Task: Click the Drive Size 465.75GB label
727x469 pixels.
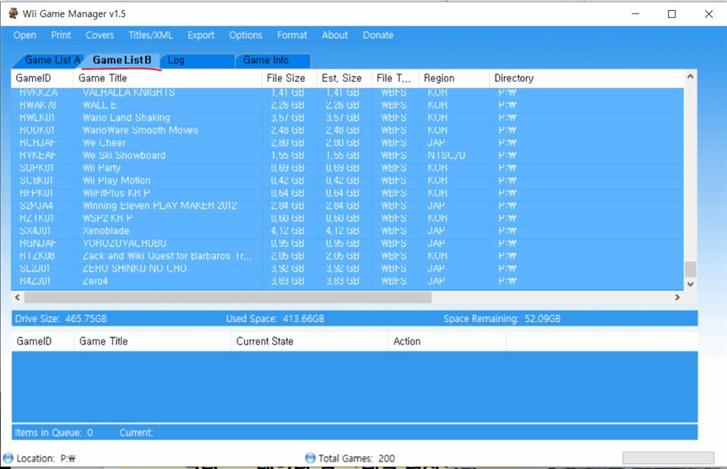Action: (x=61, y=319)
